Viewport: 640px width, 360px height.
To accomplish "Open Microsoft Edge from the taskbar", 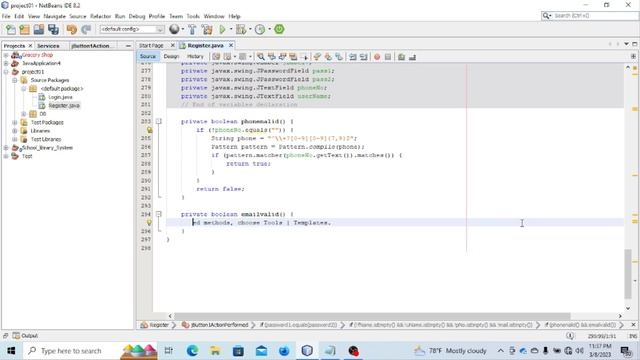I will point(192,351).
